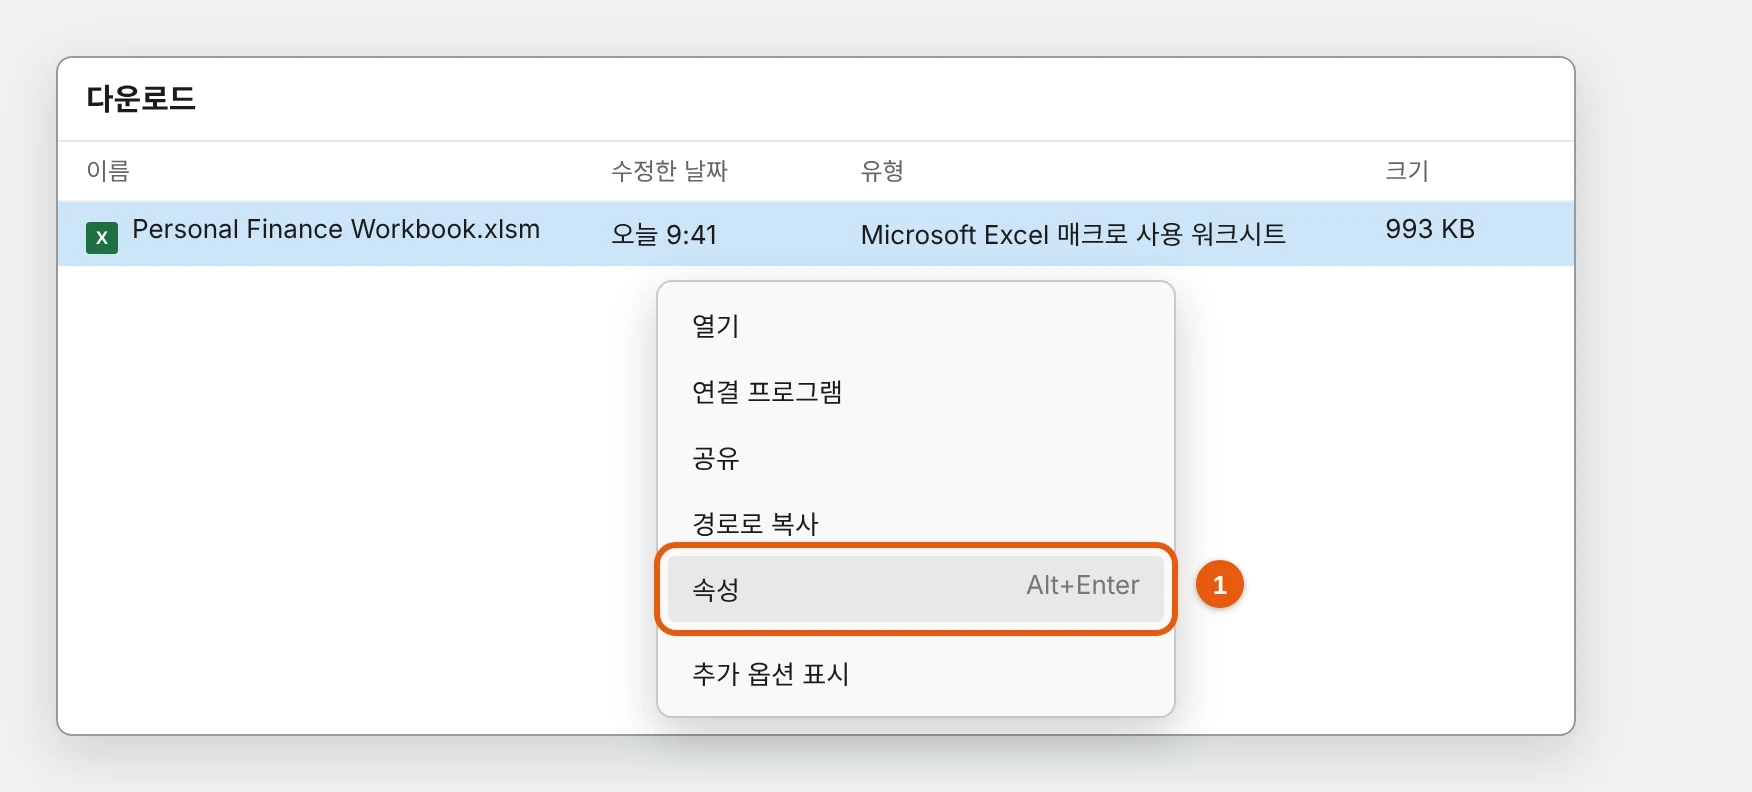Click the 다운로드 folder title

tap(141, 98)
